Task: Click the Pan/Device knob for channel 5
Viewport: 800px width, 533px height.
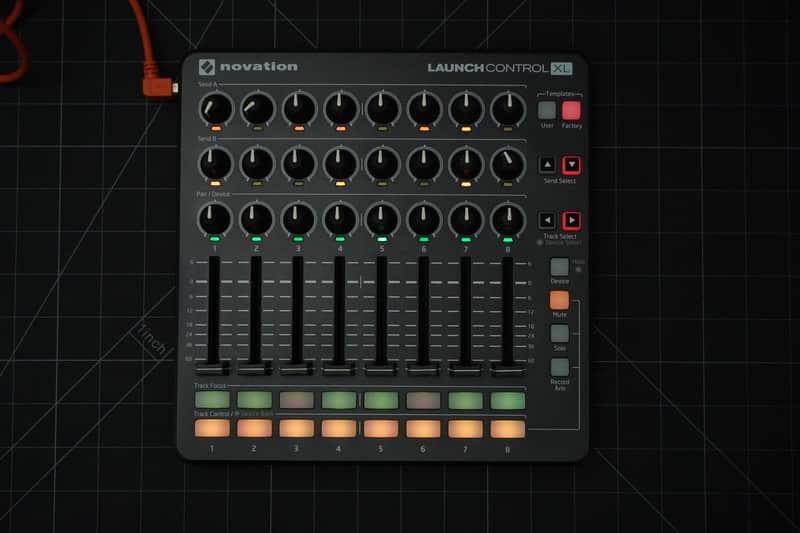Action: [x=382, y=219]
